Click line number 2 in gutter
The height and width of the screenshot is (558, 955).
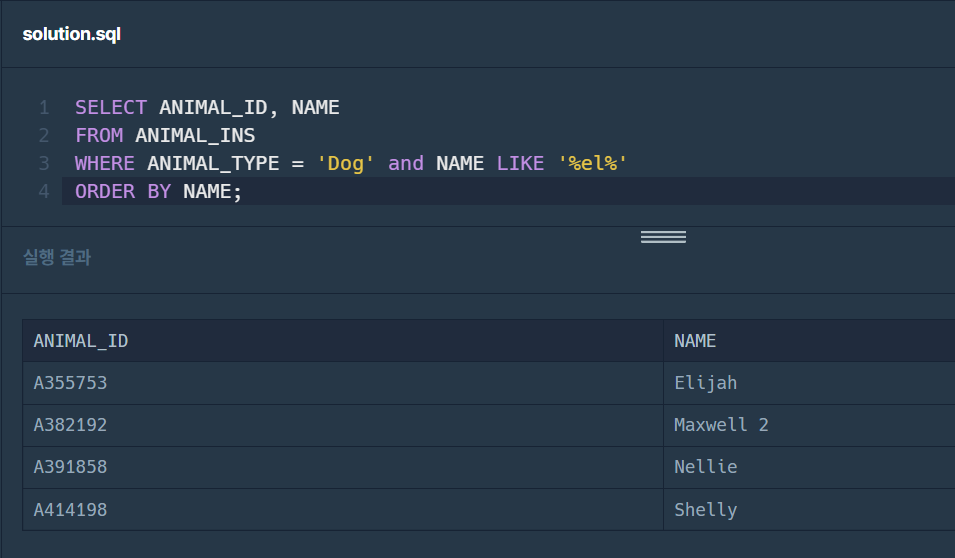44,135
